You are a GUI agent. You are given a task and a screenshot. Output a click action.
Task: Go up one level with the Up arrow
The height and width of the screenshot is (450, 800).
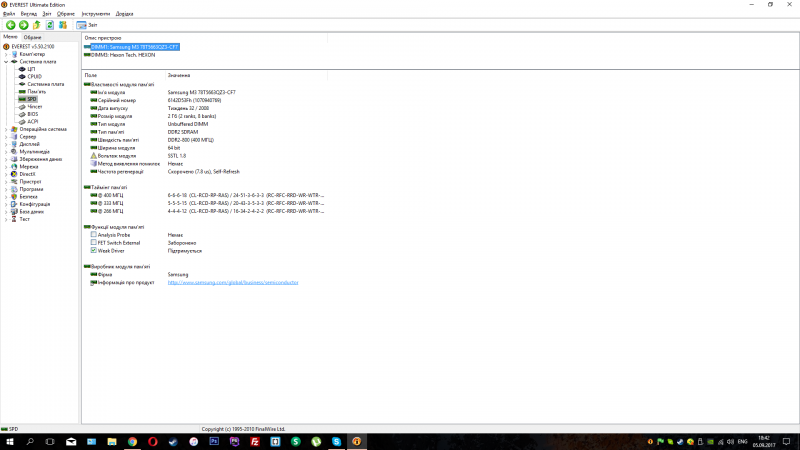click(x=37, y=25)
